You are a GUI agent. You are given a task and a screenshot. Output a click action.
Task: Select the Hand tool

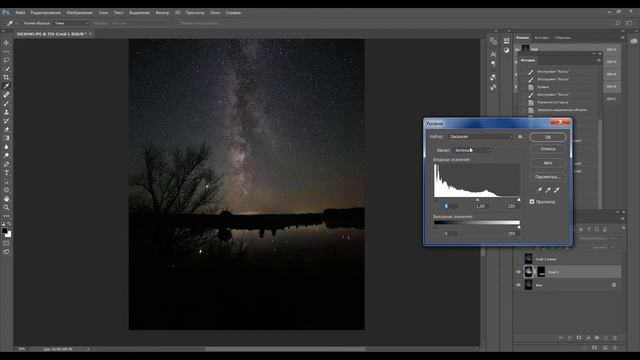tap(6, 199)
